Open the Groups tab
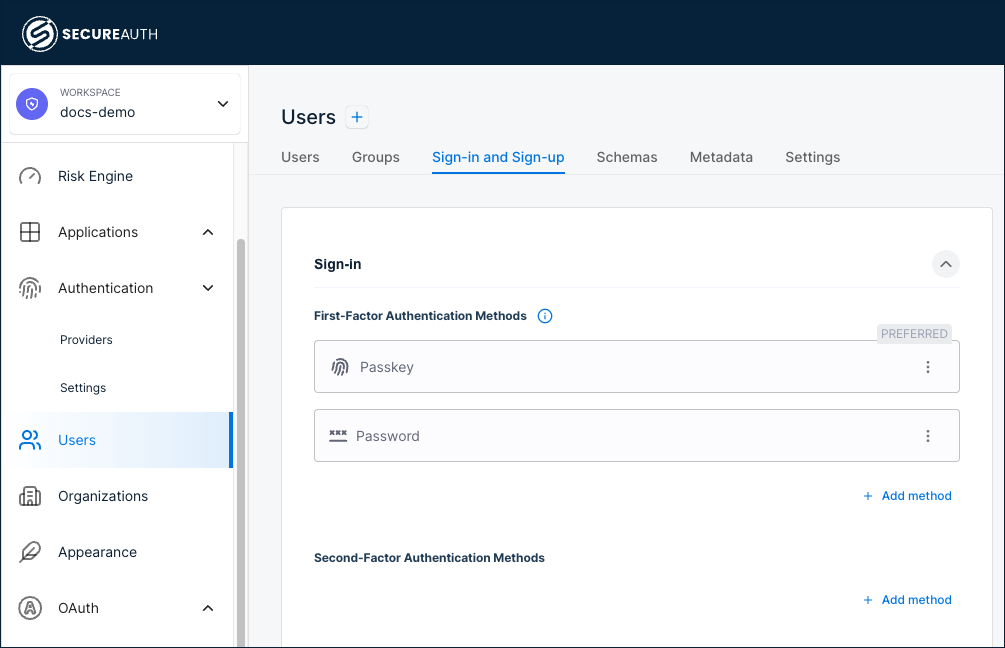Screen dimensions: 1005x648 [375, 157]
